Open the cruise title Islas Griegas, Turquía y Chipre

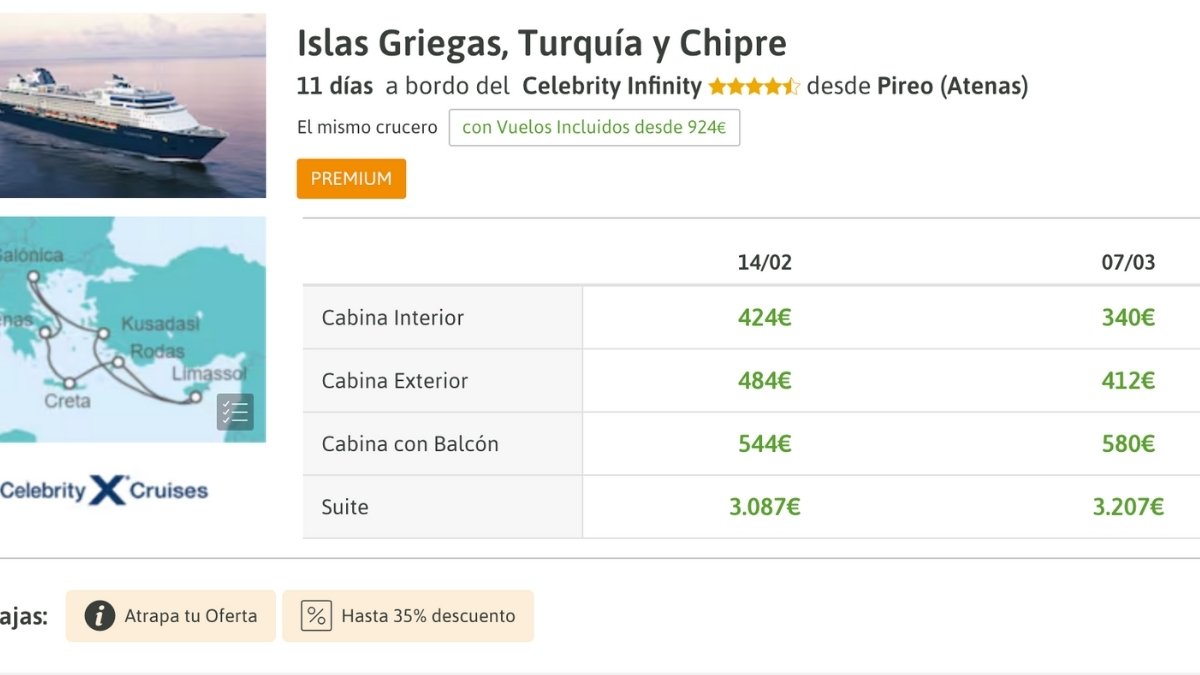[x=542, y=44]
